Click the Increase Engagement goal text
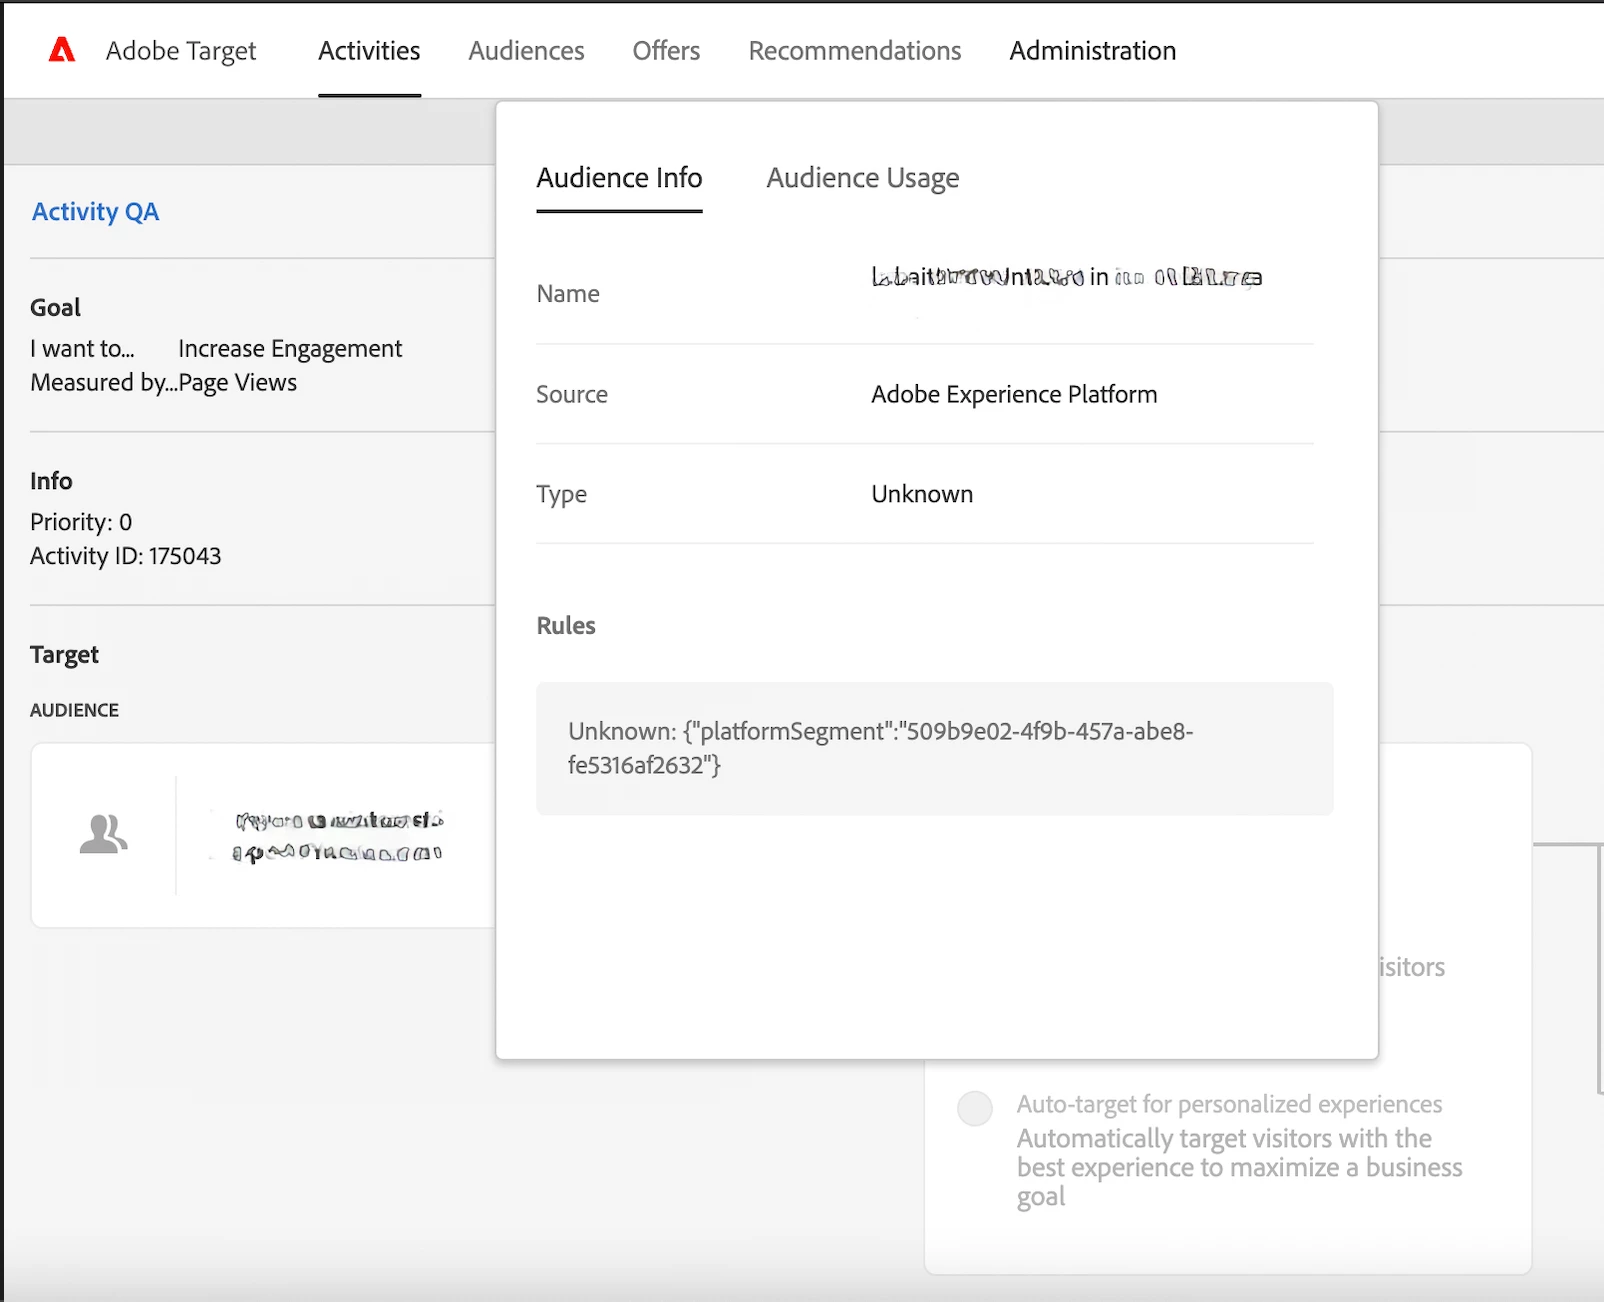The image size is (1604, 1302). pos(290,349)
